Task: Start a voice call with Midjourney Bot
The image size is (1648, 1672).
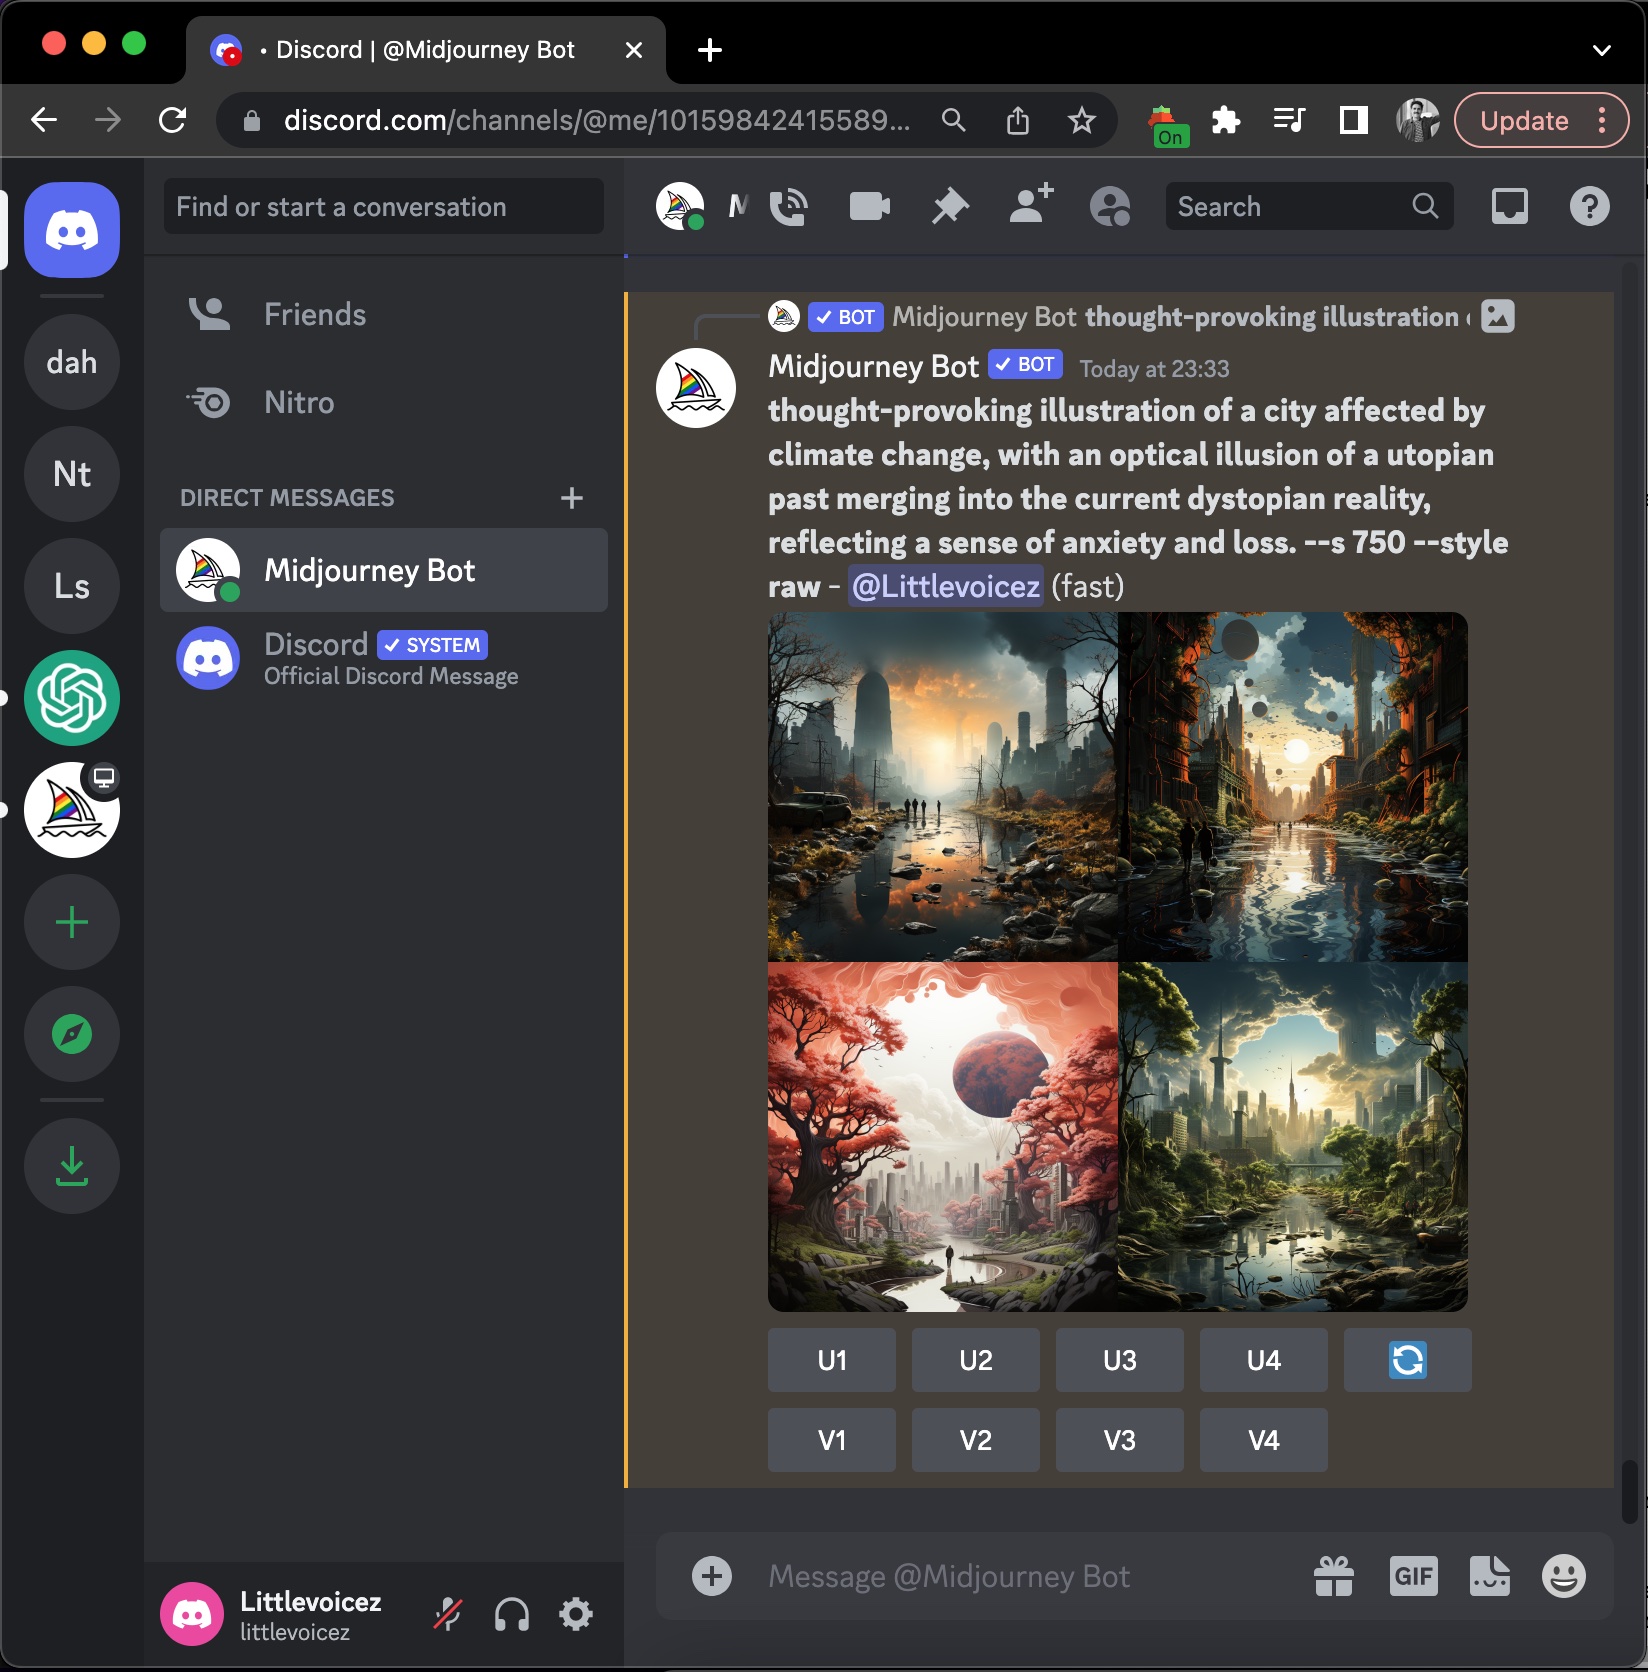Action: click(789, 207)
